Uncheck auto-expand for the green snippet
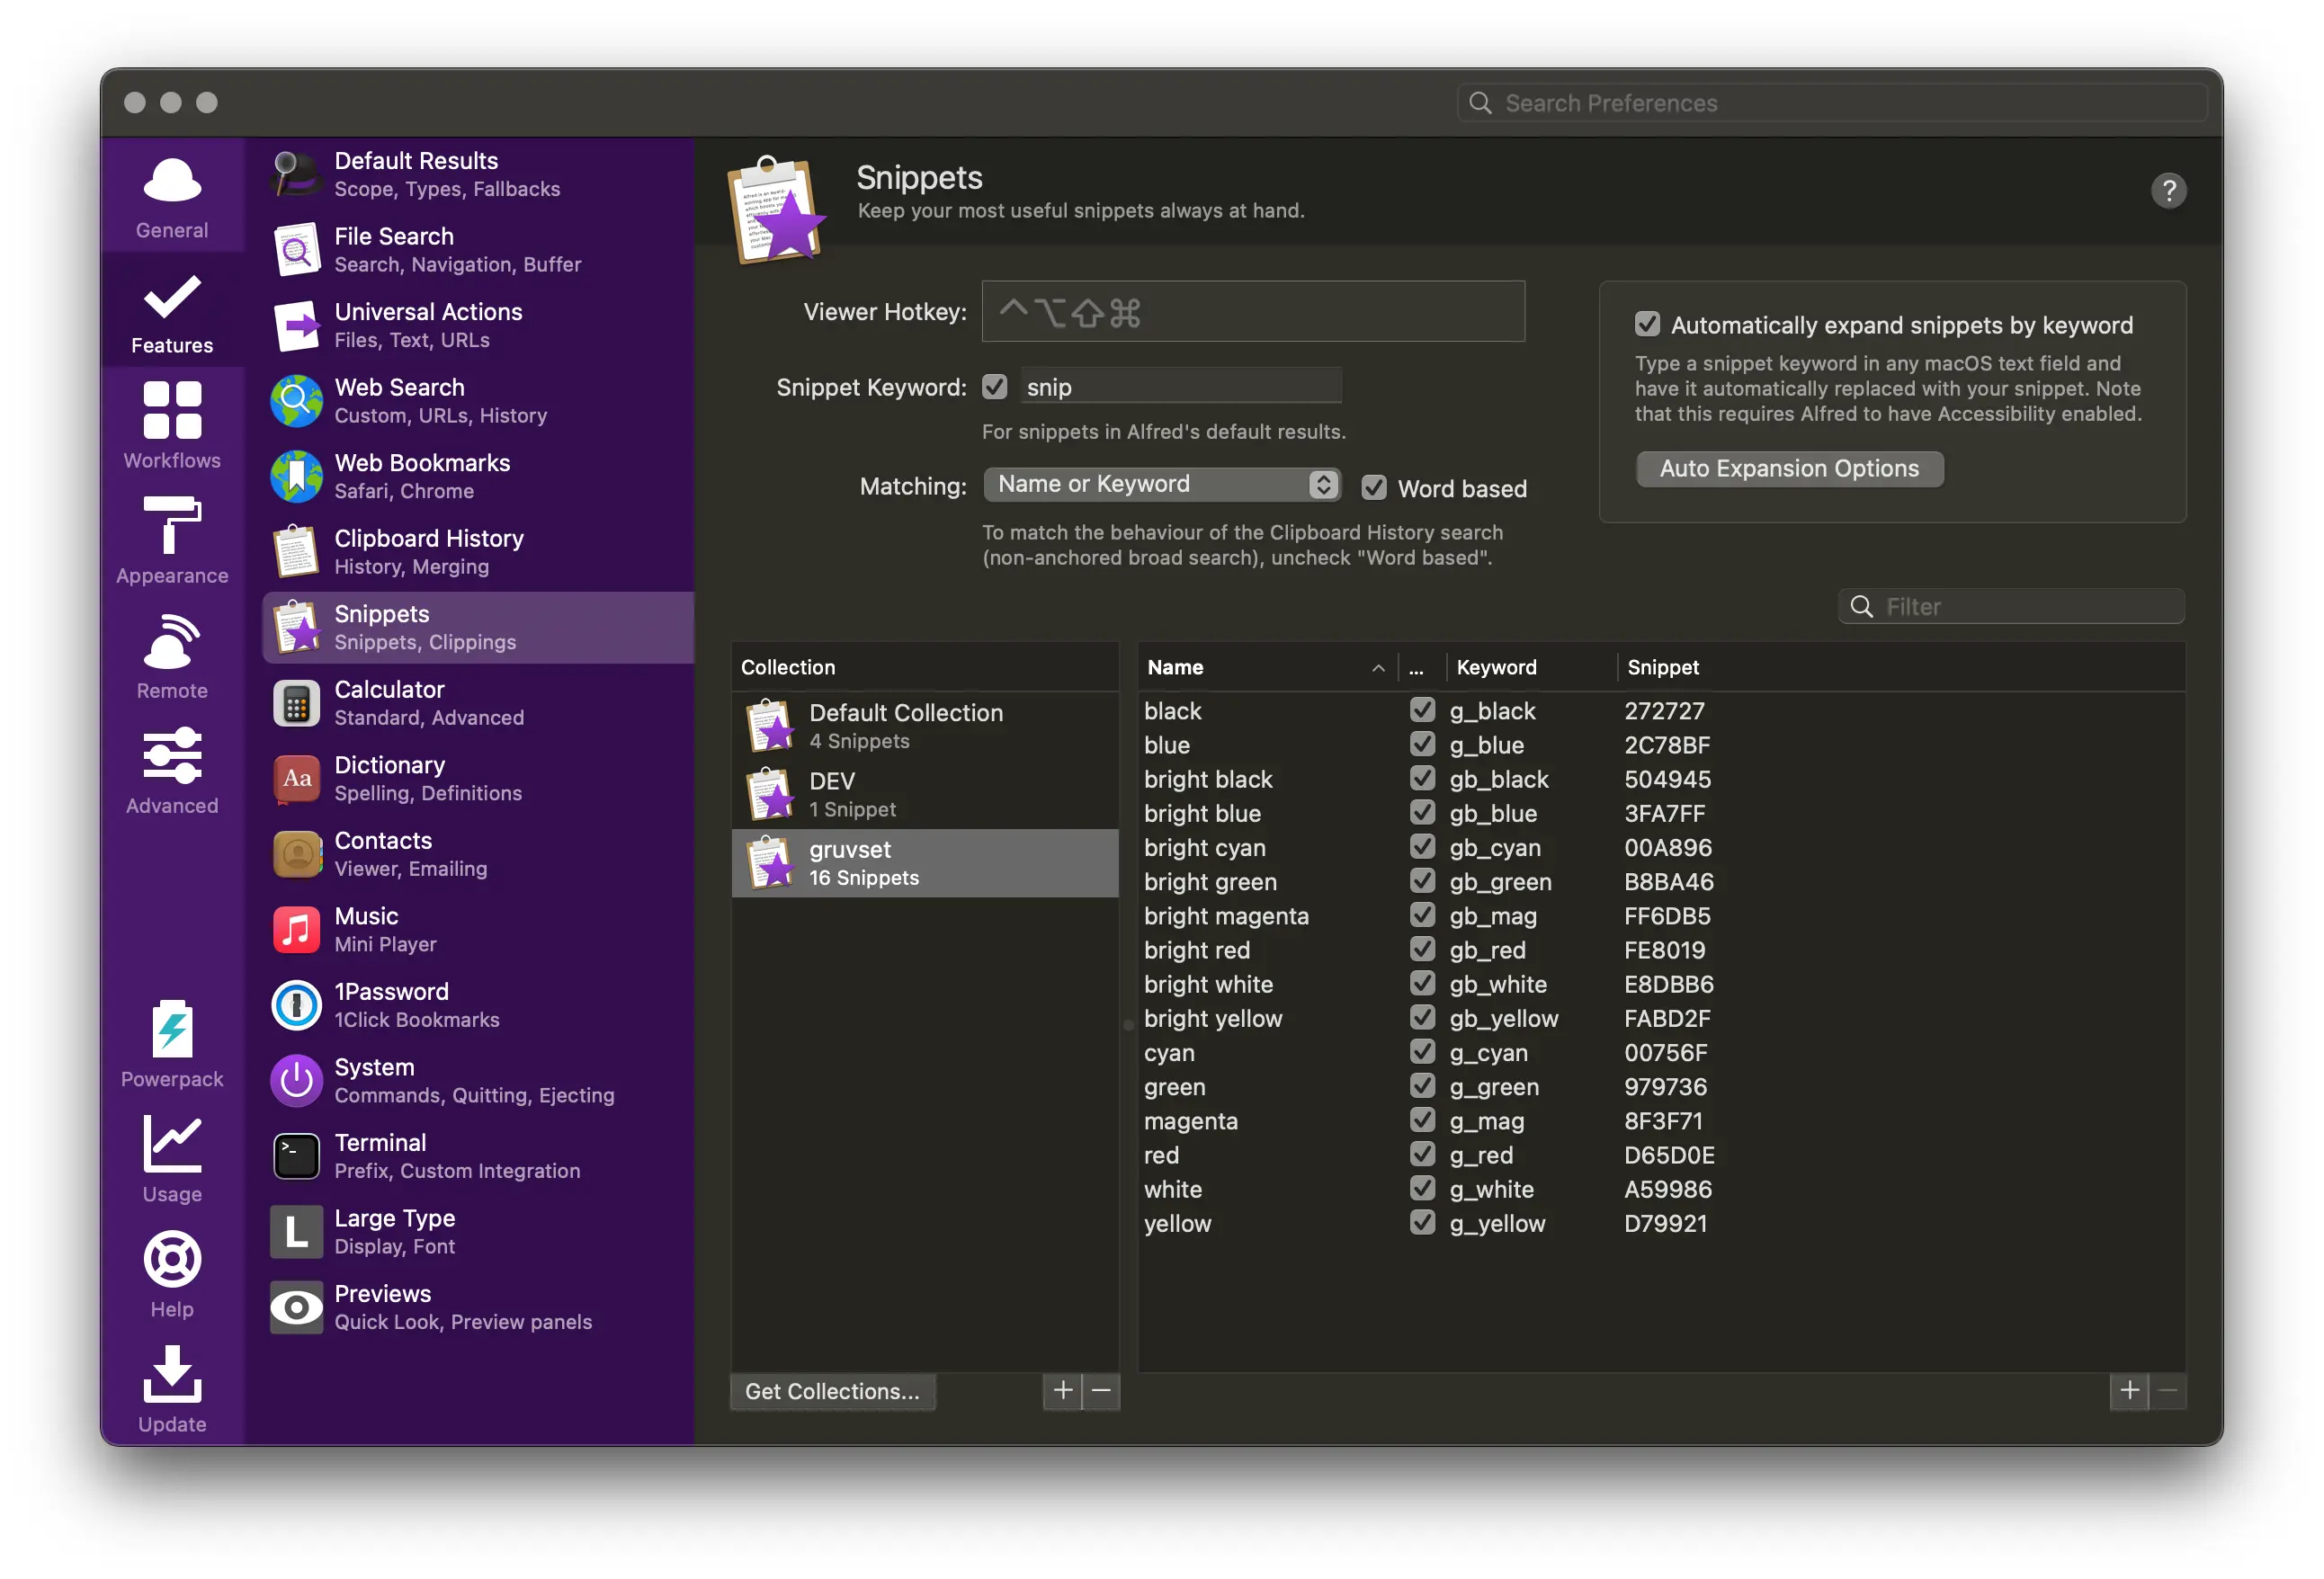2324x1579 pixels. tap(1422, 1085)
